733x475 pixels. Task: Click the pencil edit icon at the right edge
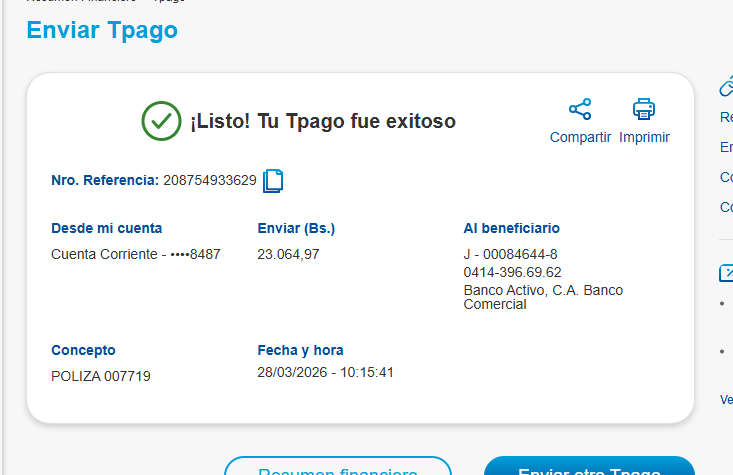click(x=726, y=272)
